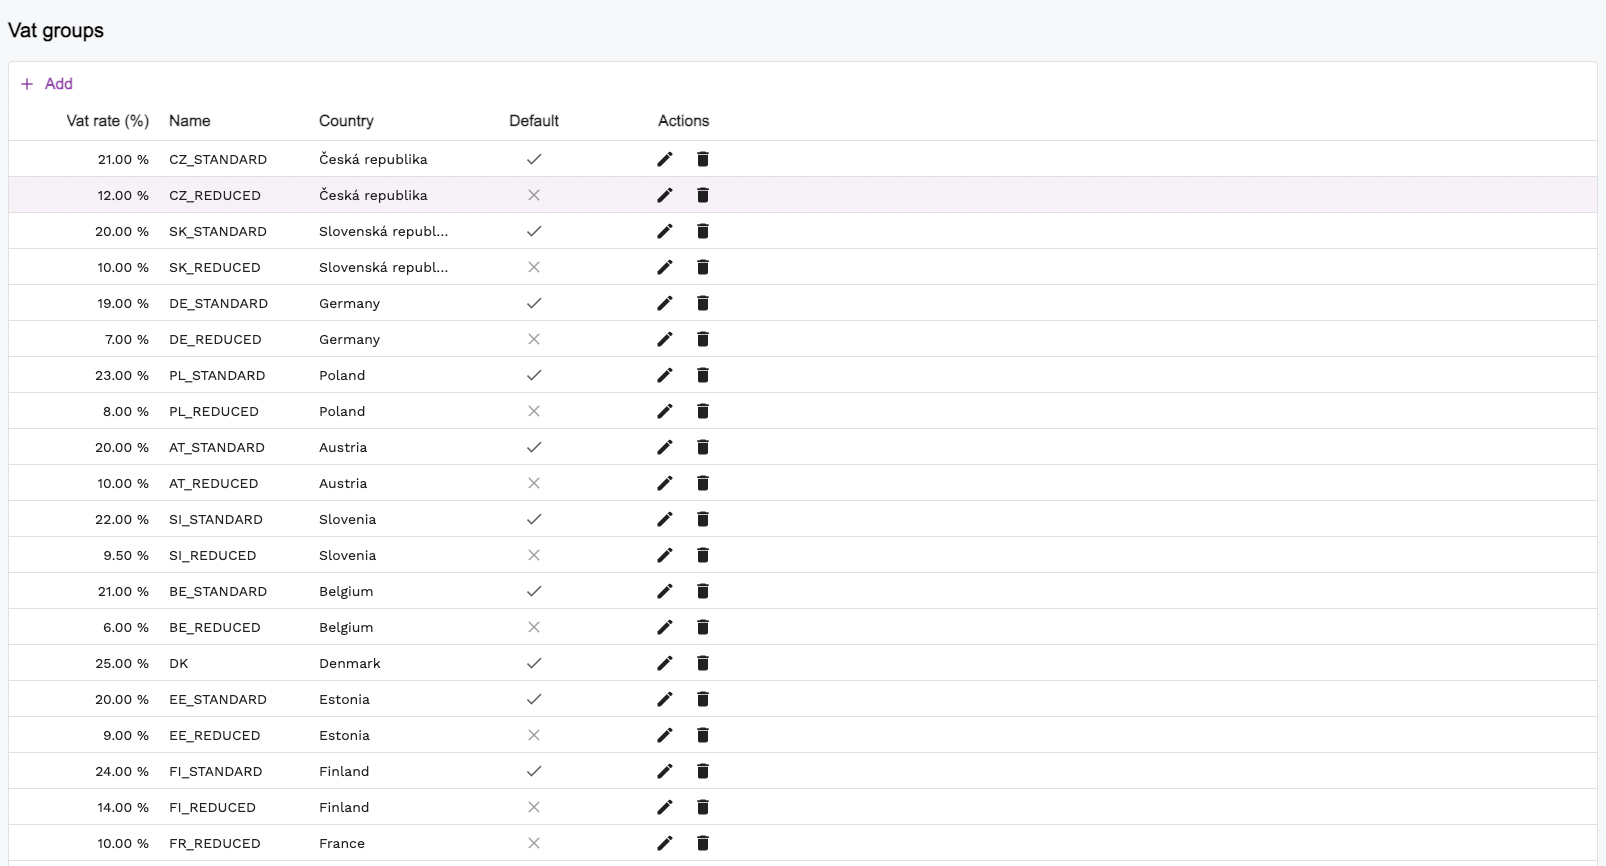Image resolution: width=1606 pixels, height=866 pixels.
Task: Delete the BE_STANDARD VAT group
Action: (703, 591)
